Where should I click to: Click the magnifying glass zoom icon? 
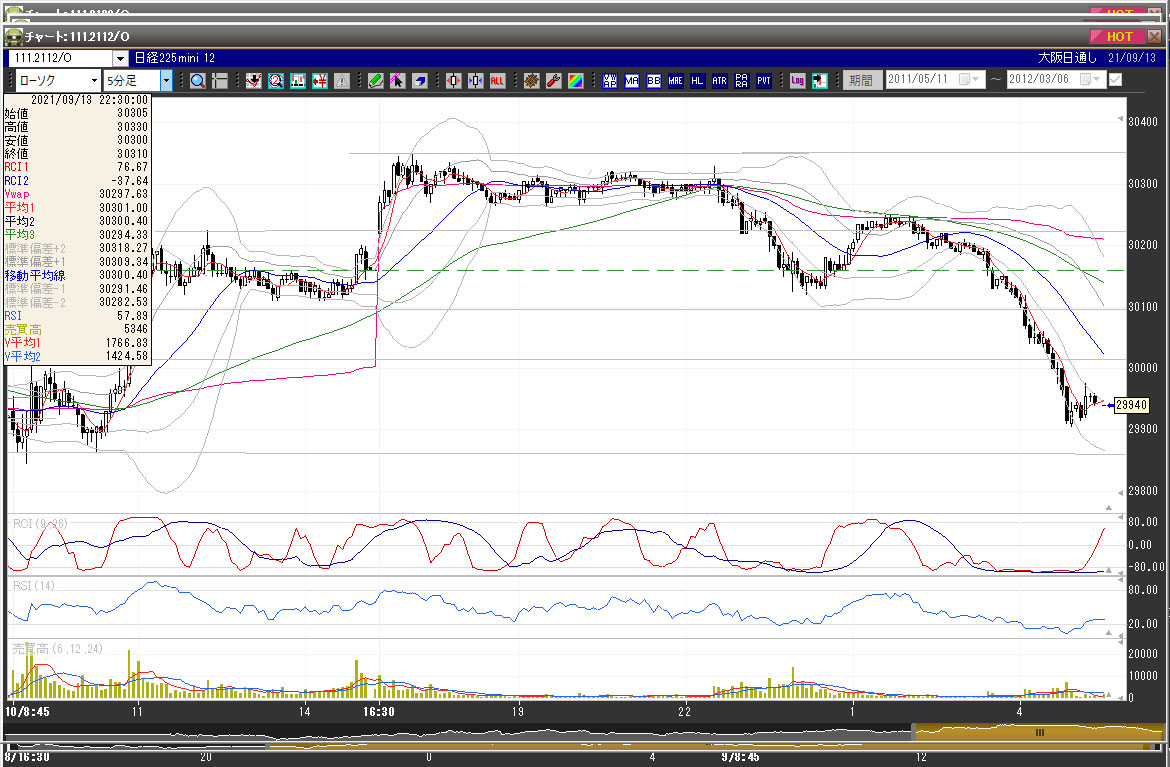[198, 80]
